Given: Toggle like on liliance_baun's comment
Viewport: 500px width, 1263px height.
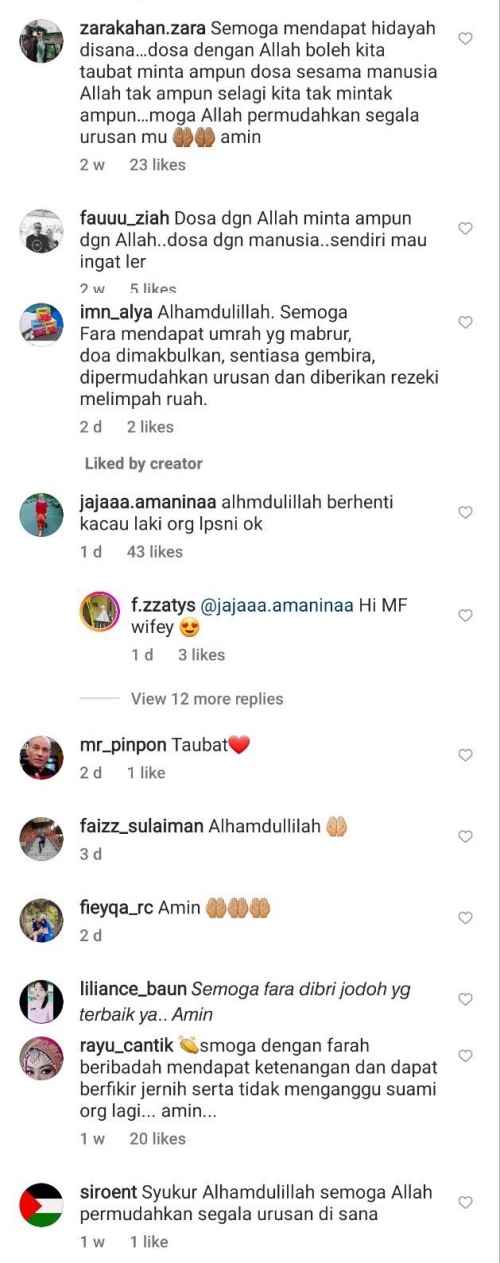Looking at the screenshot, I should pos(465,999).
